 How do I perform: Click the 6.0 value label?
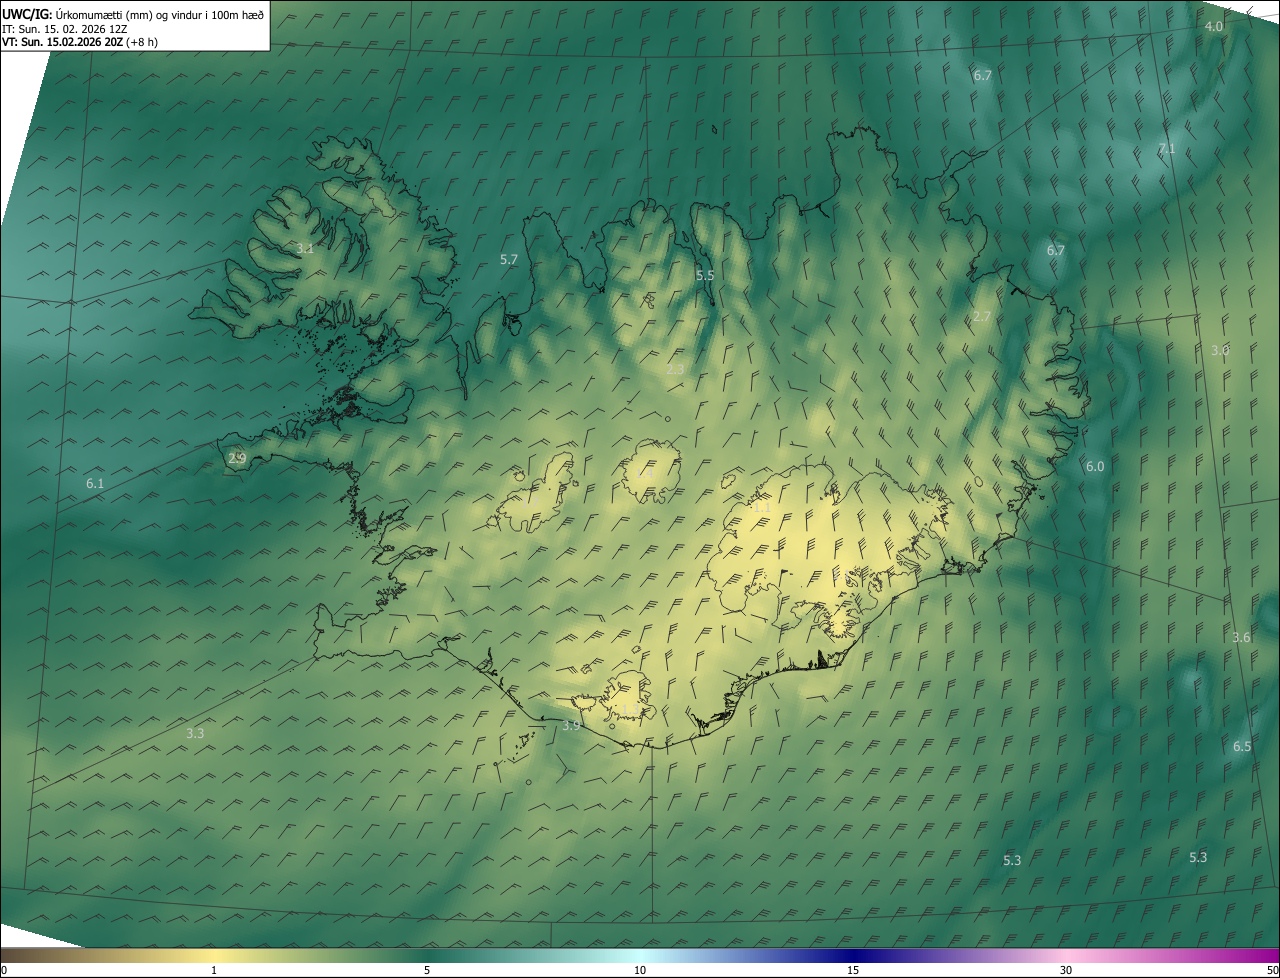pos(1095,466)
